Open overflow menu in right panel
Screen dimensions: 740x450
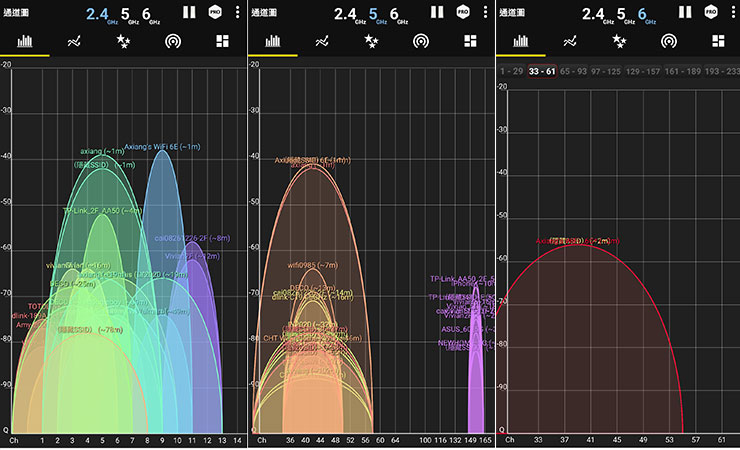733,12
